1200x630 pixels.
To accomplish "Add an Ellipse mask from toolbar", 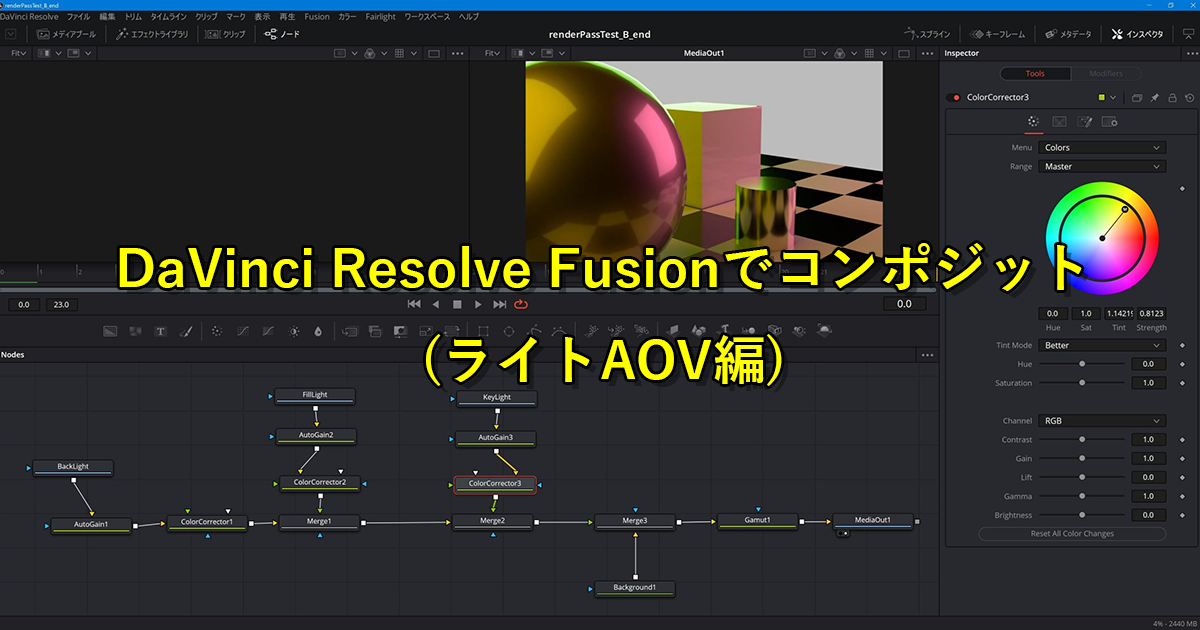I will 508,330.
